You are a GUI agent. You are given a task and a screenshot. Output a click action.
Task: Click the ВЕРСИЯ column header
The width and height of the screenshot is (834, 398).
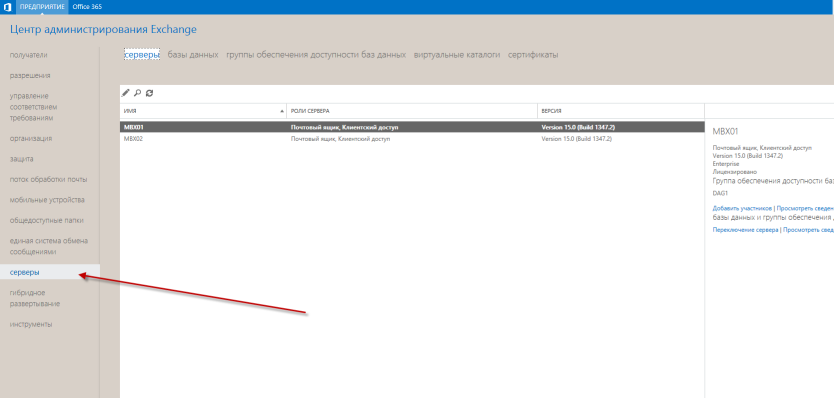[x=621, y=111]
